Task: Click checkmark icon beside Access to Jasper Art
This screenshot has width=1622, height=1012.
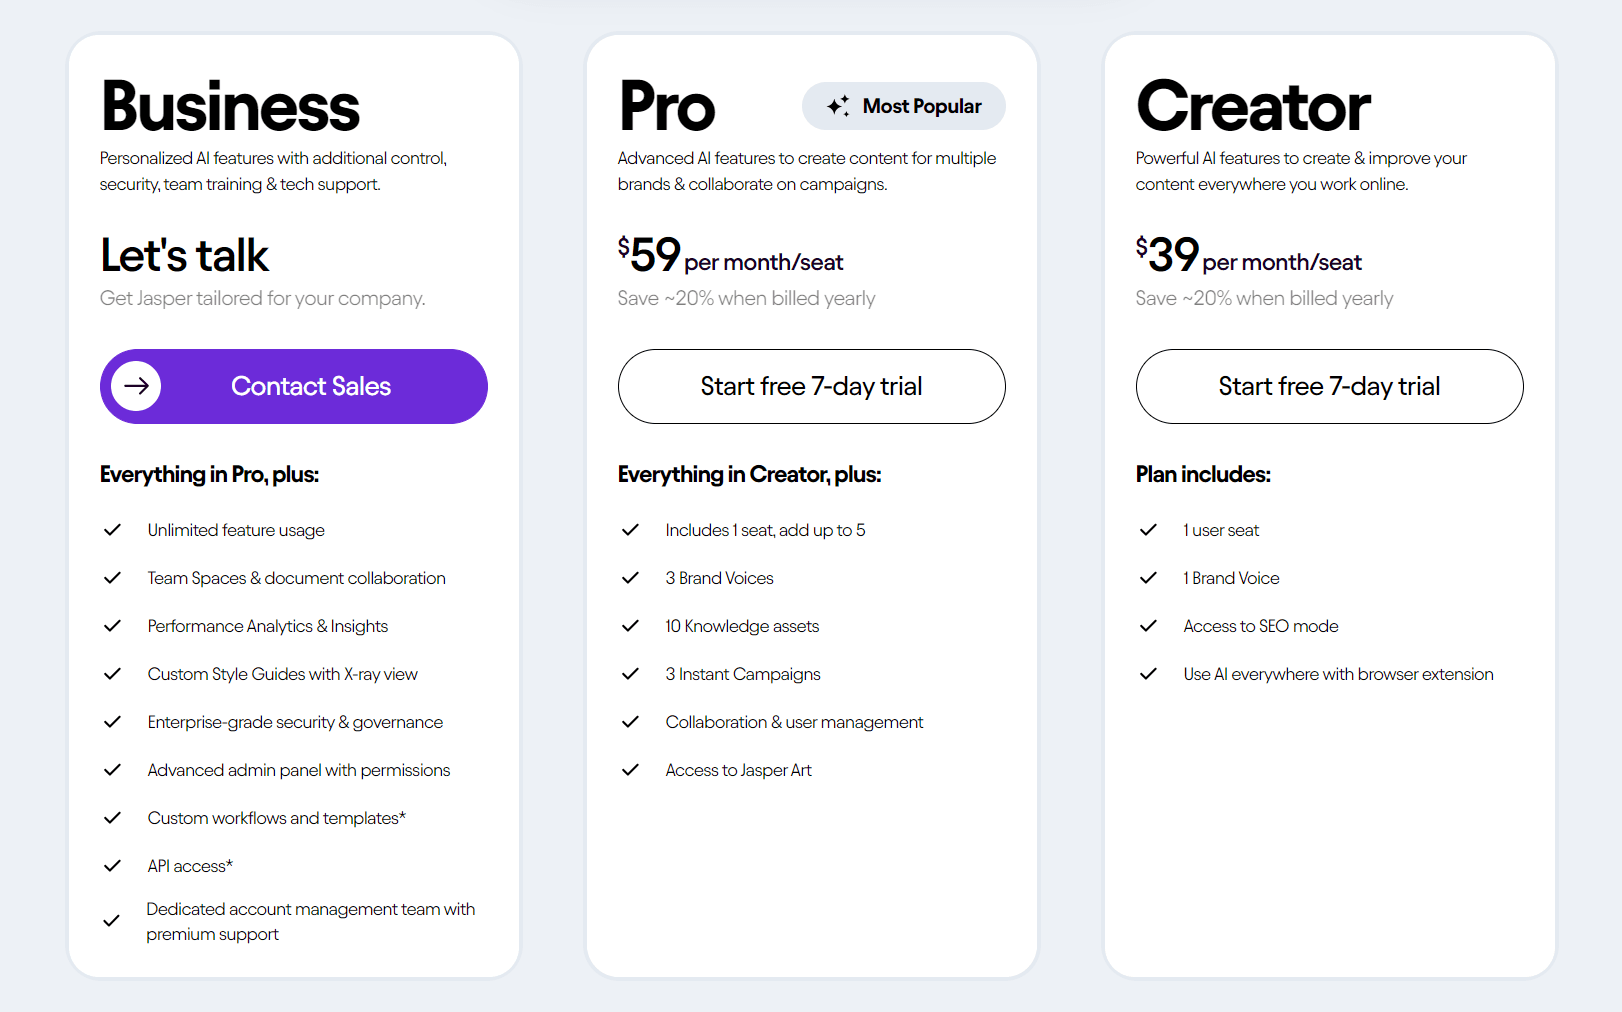Action: click(x=630, y=770)
